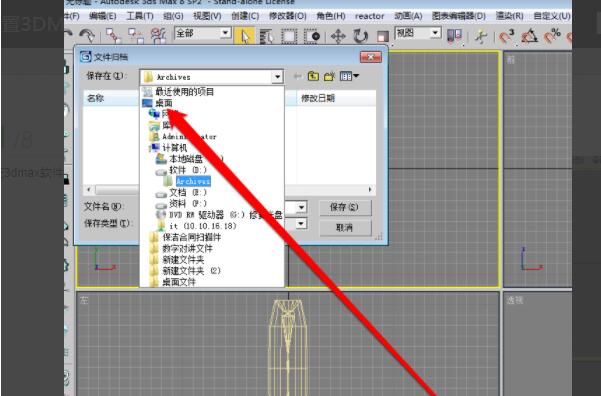
Task: Click Up One Level folder icon in dialog
Action: tap(313, 76)
